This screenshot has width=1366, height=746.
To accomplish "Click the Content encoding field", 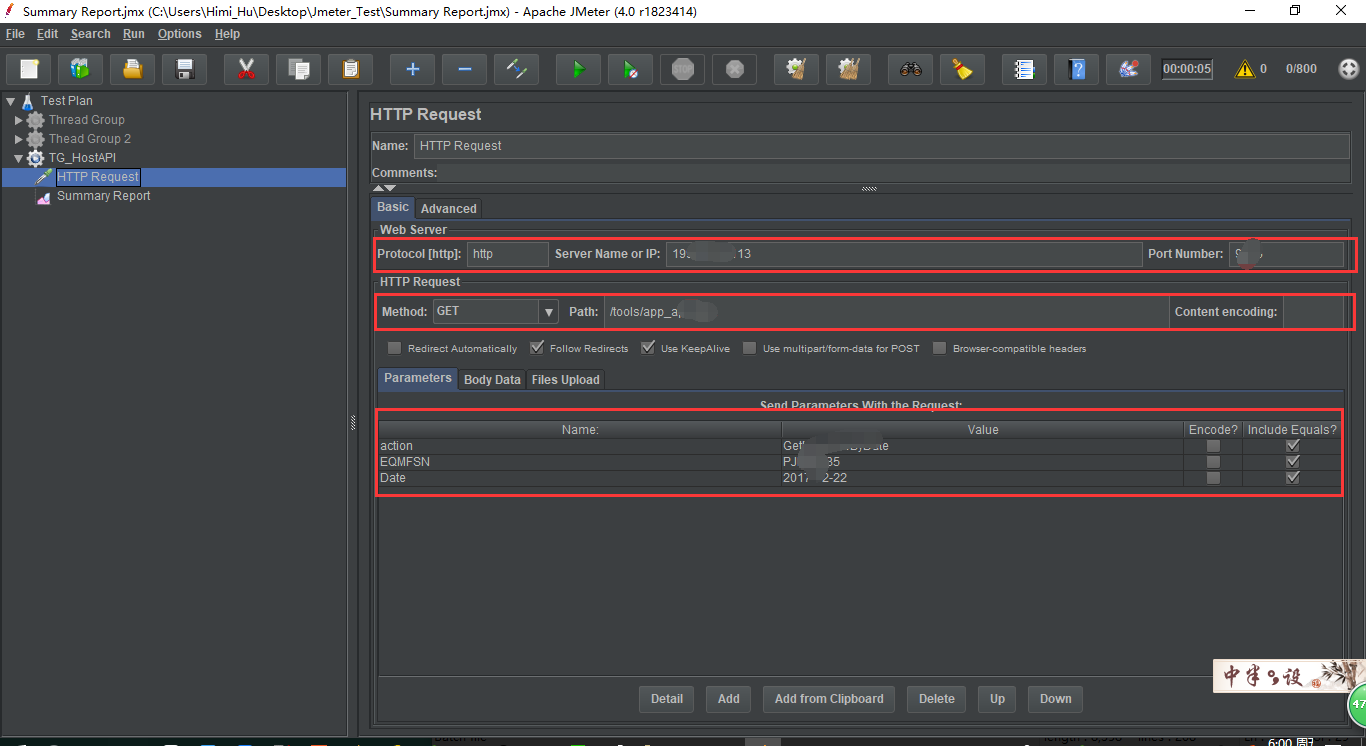I will (x=1314, y=312).
